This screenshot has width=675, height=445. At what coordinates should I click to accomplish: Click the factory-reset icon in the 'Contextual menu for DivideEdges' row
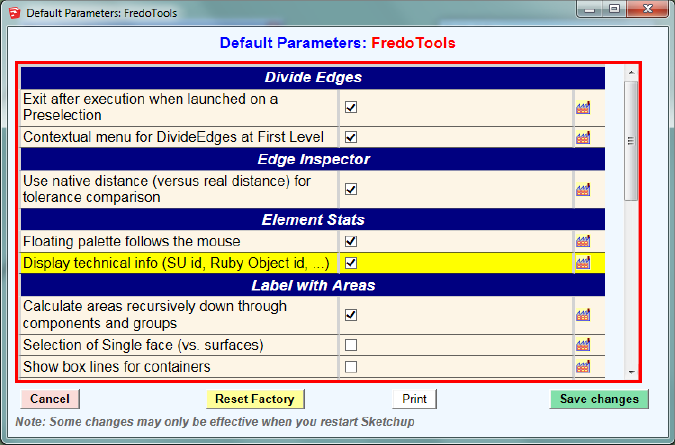click(x=583, y=138)
